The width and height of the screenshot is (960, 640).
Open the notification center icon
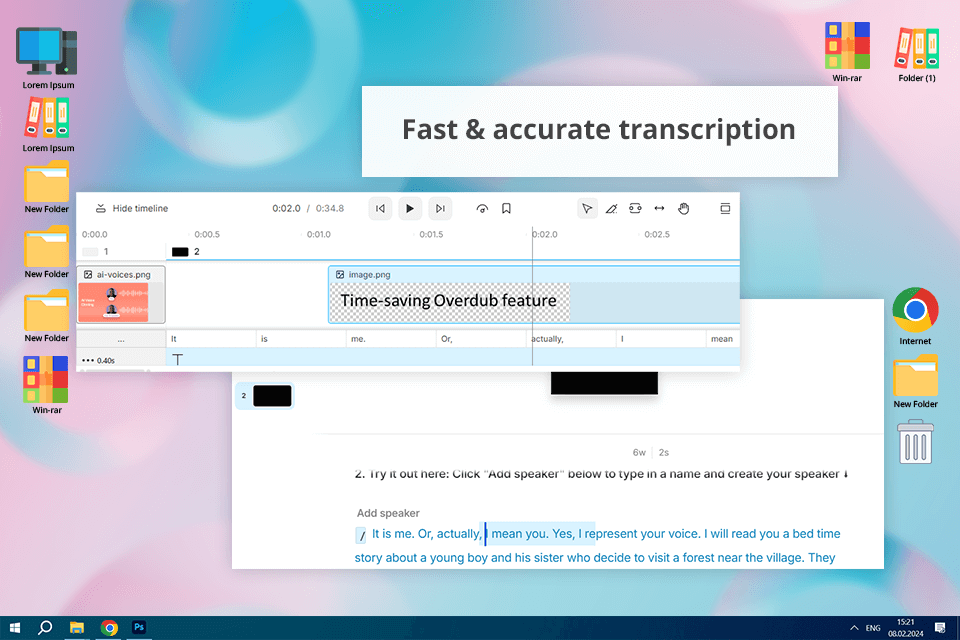[x=940, y=628]
